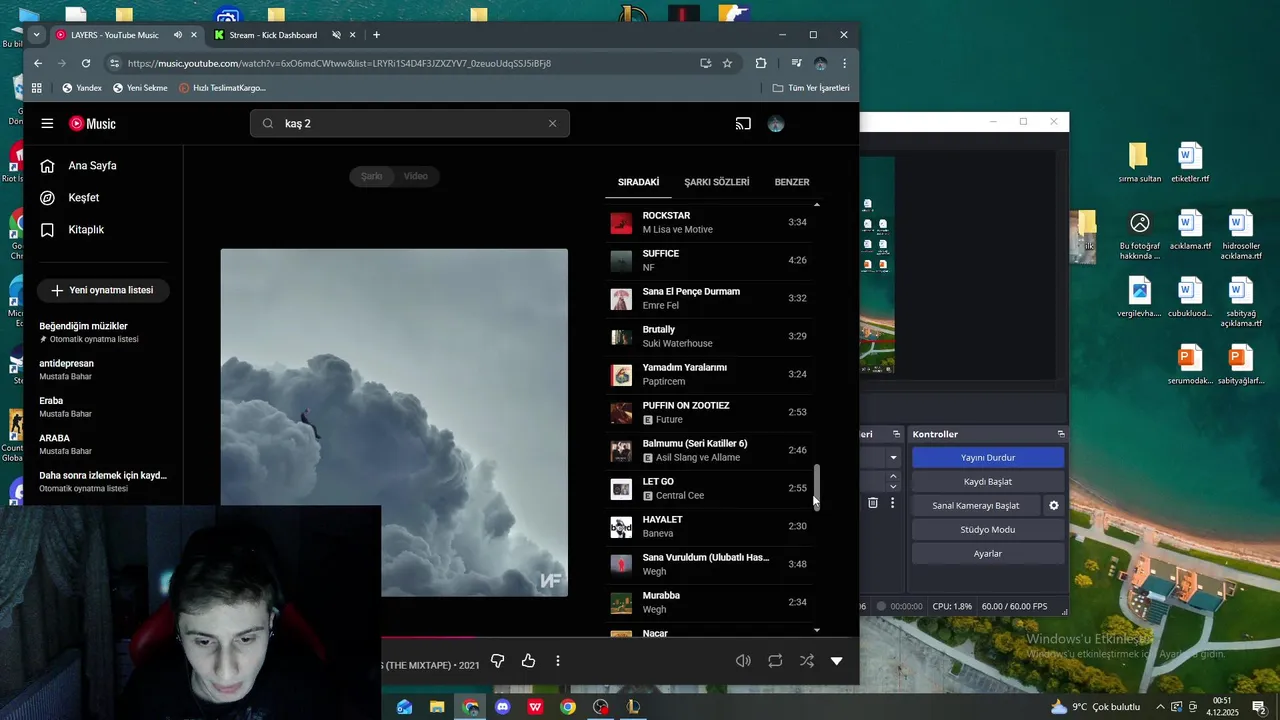Screen dimensions: 1280x720
Task: Select Şarkı in the song/video switch
Action: [372, 176]
